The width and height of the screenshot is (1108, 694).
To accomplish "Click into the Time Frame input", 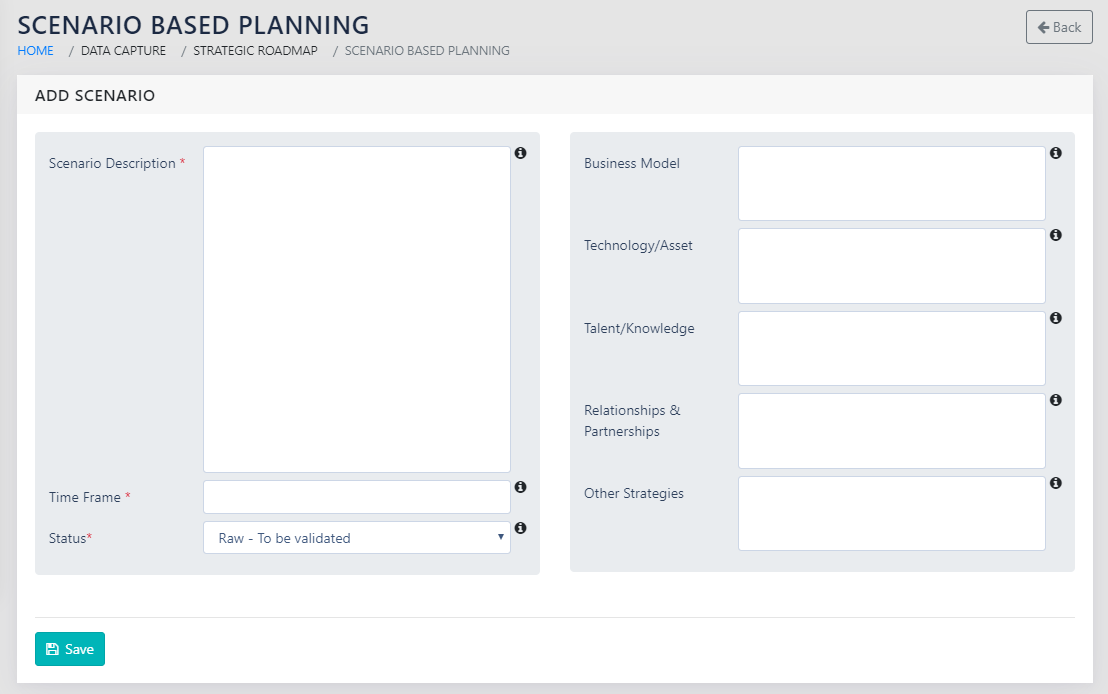I will click(x=356, y=497).
